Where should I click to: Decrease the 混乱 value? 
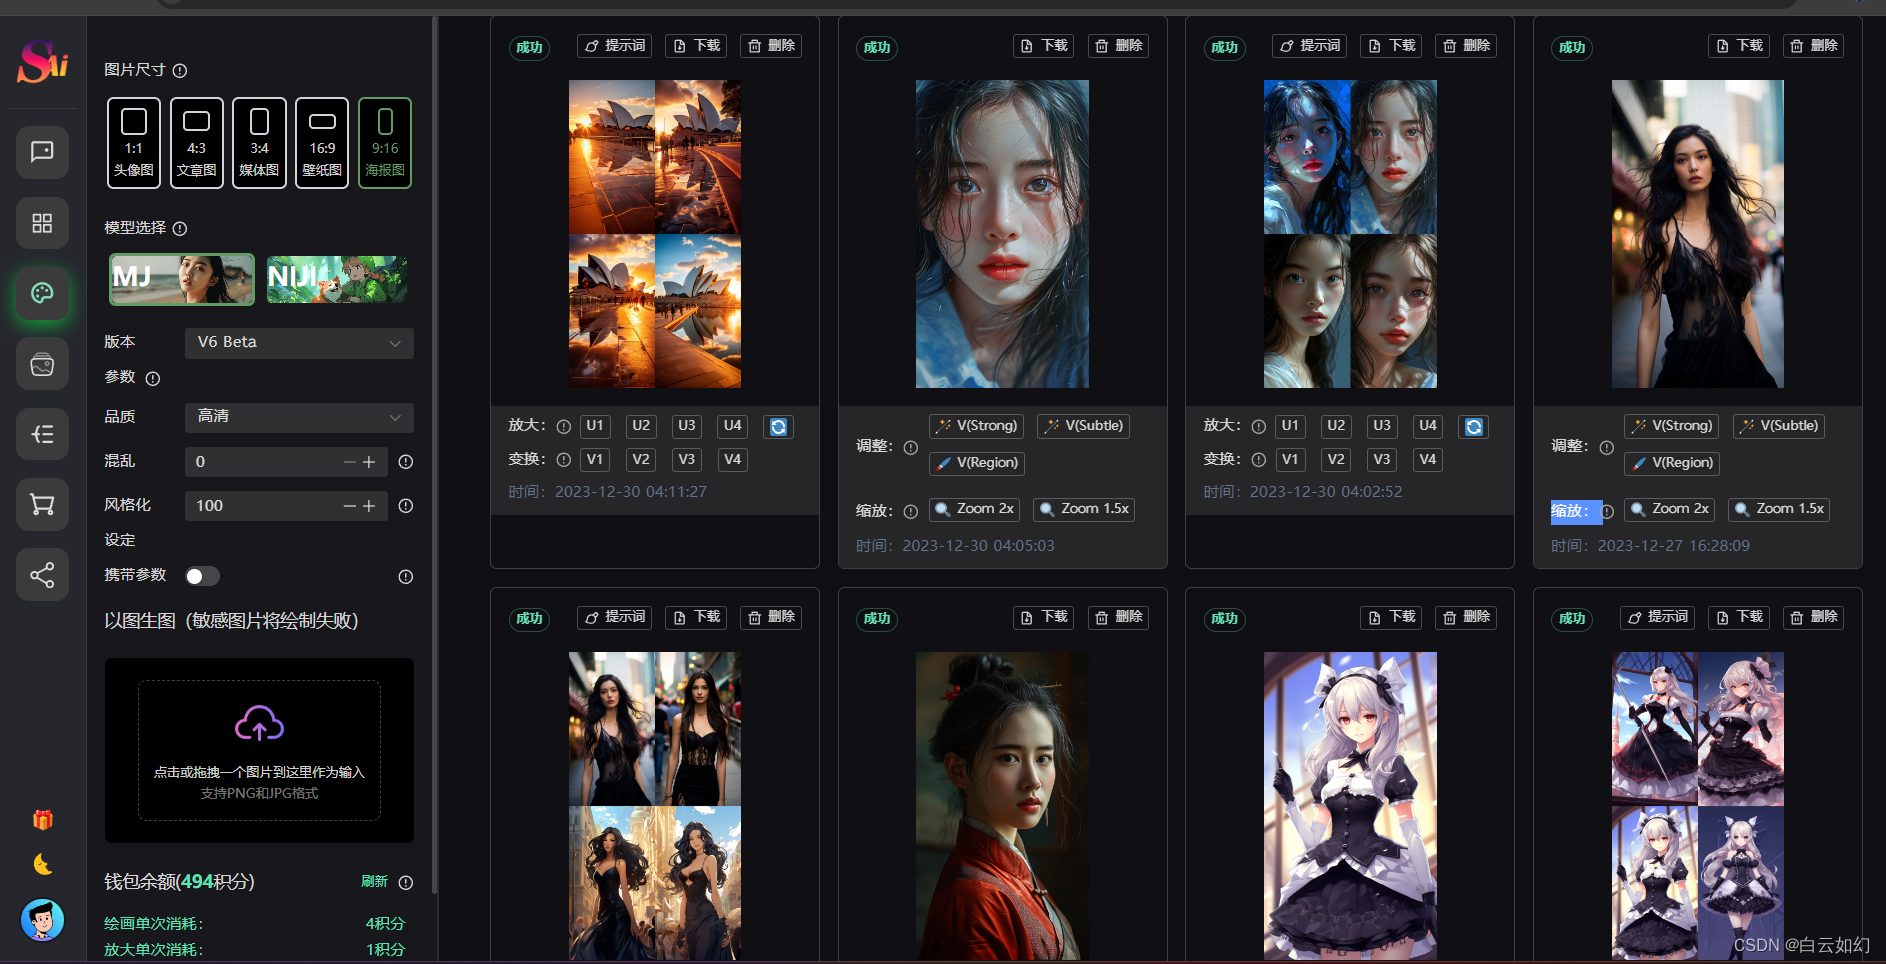(x=349, y=462)
